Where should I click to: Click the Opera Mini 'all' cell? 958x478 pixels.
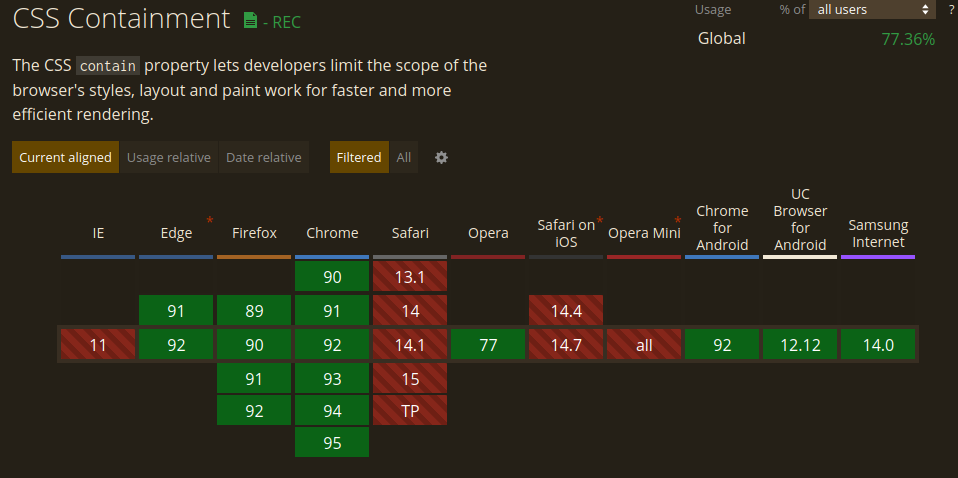[644, 345]
